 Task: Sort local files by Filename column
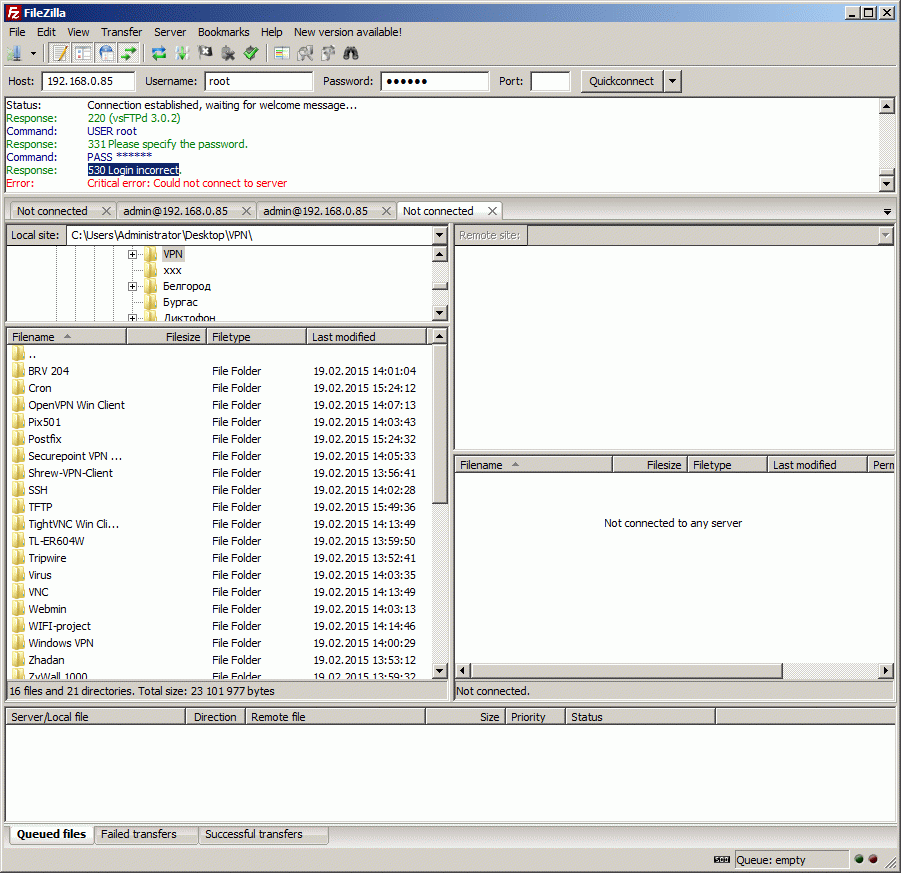point(66,337)
